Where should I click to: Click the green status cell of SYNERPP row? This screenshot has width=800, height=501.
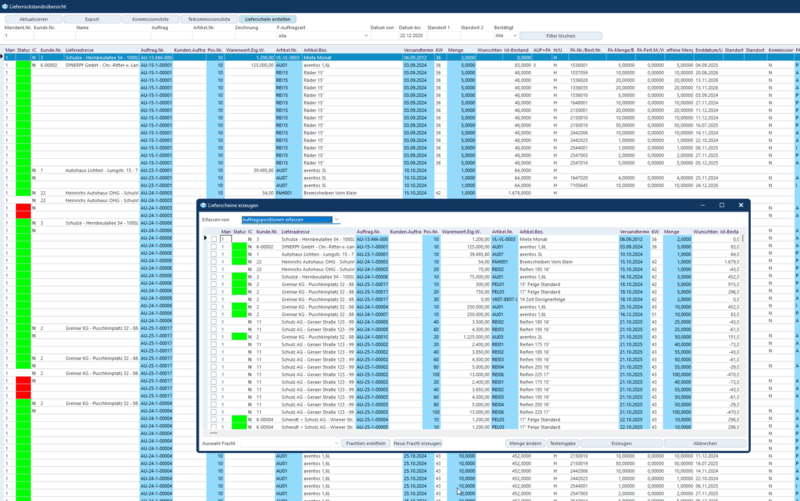(238, 246)
